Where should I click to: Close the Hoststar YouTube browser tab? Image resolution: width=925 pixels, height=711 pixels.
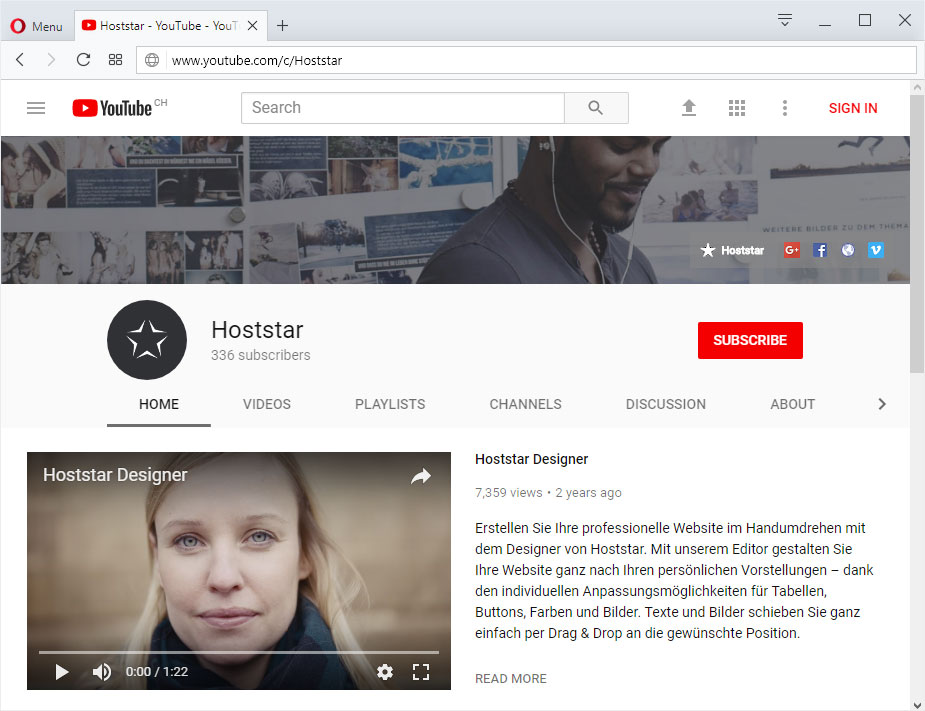point(252,25)
